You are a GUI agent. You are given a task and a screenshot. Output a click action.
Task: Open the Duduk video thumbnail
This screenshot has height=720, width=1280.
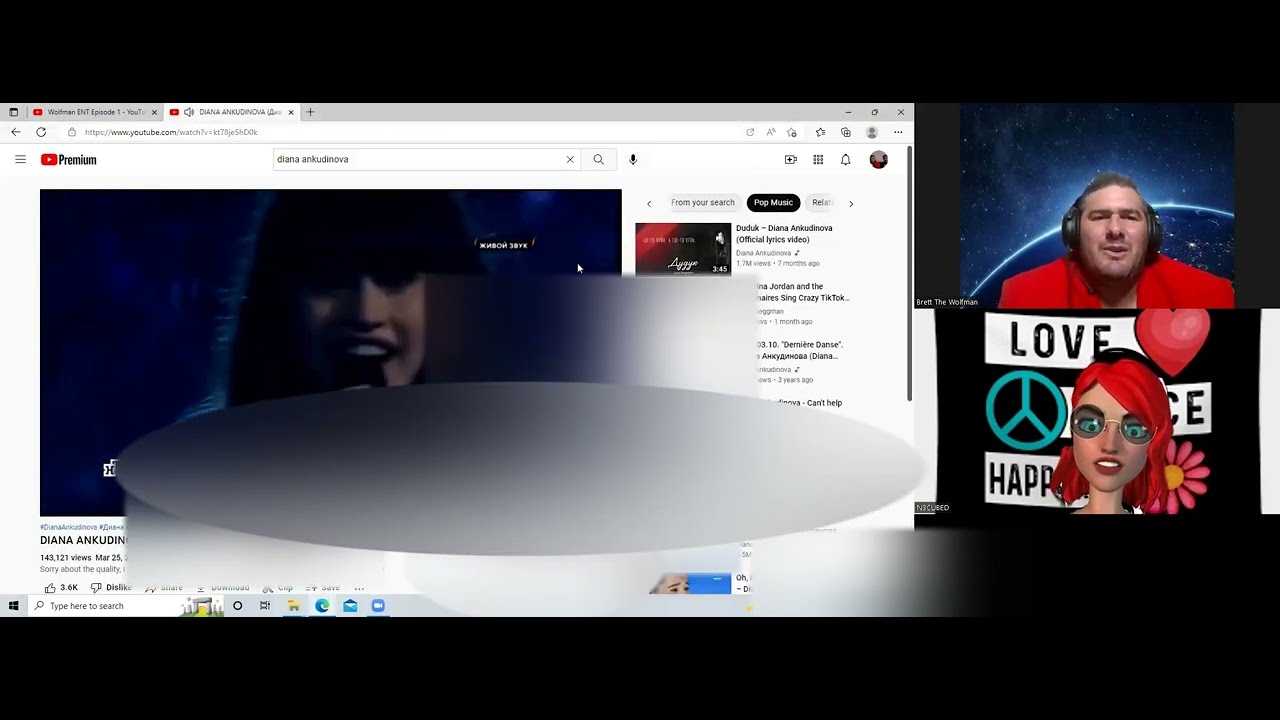(683, 249)
